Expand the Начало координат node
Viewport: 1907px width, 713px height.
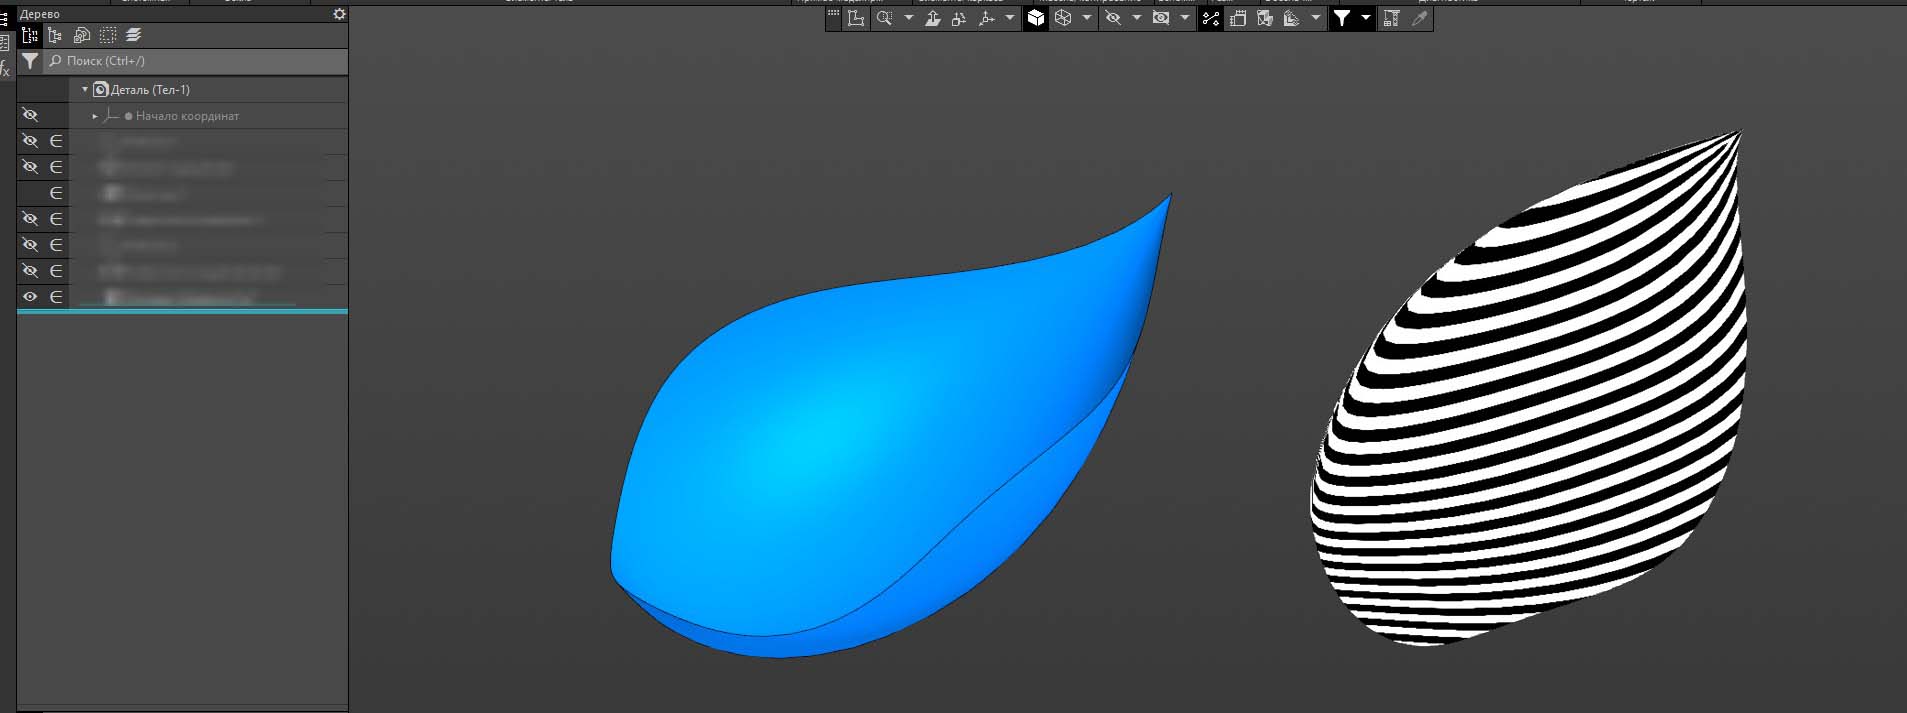(x=95, y=116)
